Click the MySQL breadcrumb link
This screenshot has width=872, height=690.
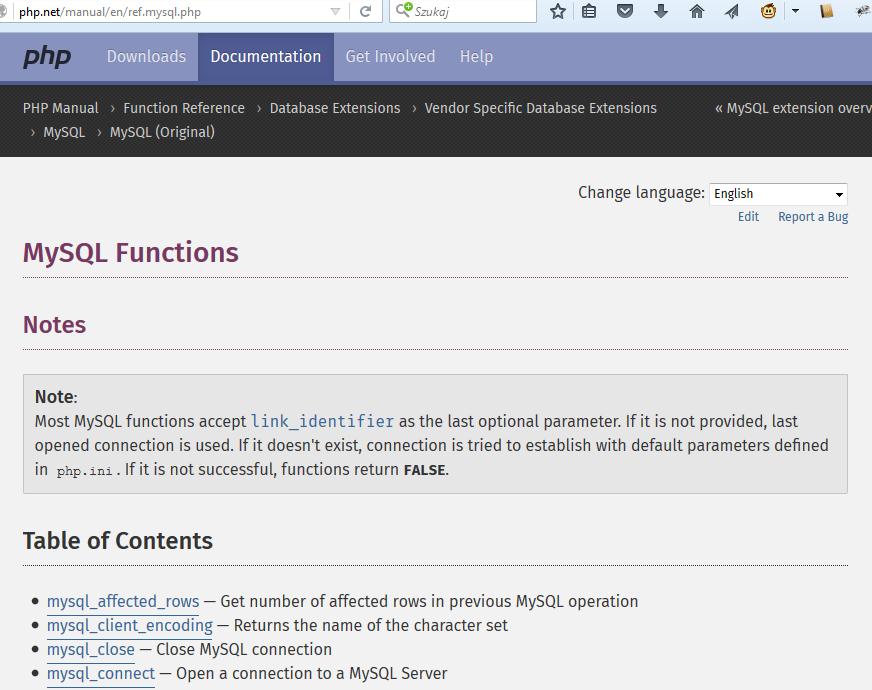pos(65,132)
